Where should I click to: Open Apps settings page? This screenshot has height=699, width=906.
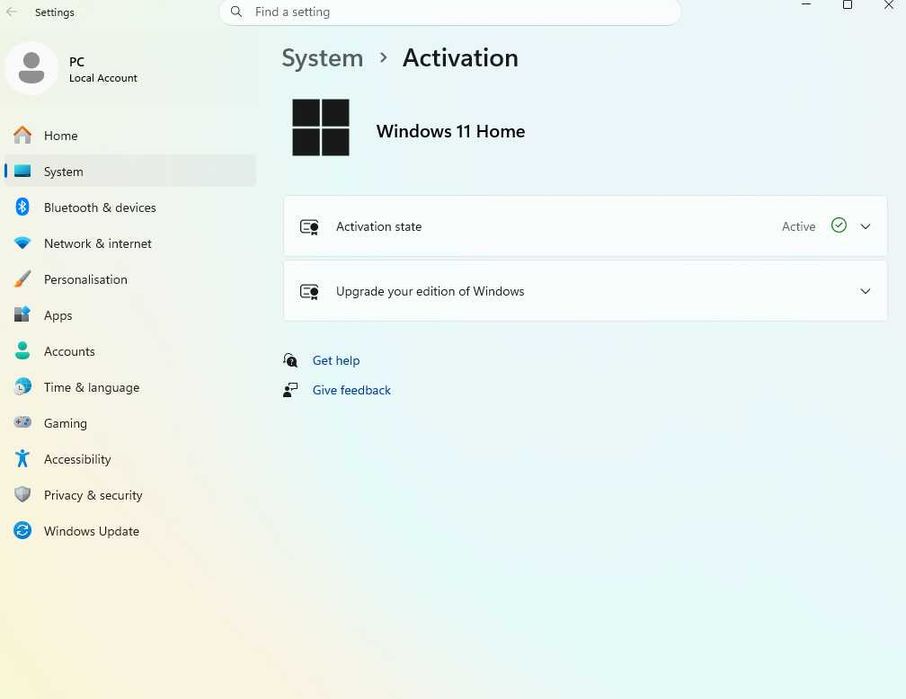[x=130, y=315]
